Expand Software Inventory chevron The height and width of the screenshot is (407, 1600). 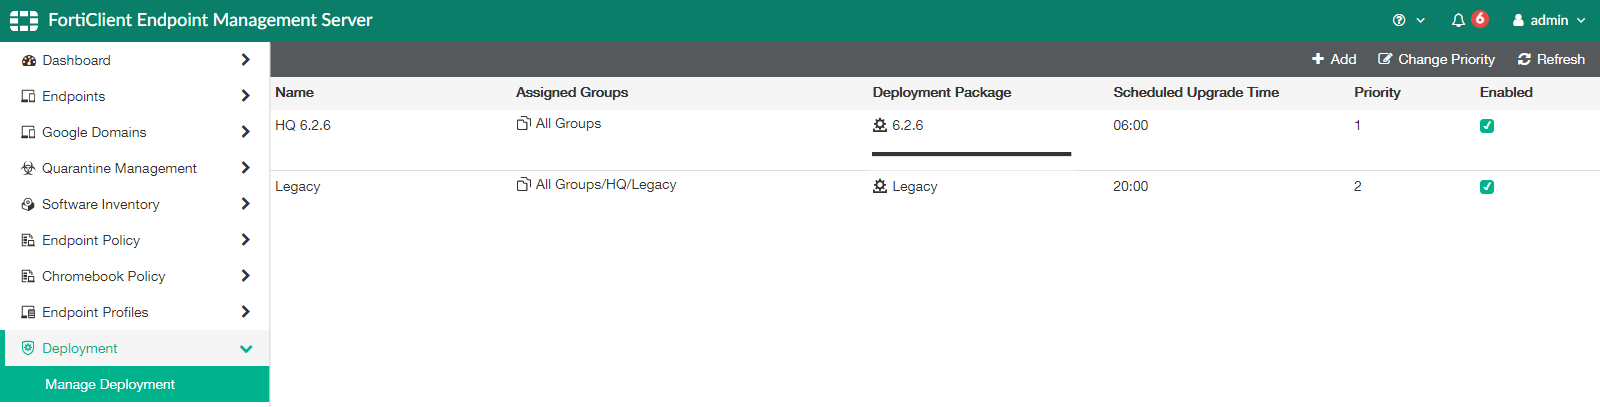245,204
